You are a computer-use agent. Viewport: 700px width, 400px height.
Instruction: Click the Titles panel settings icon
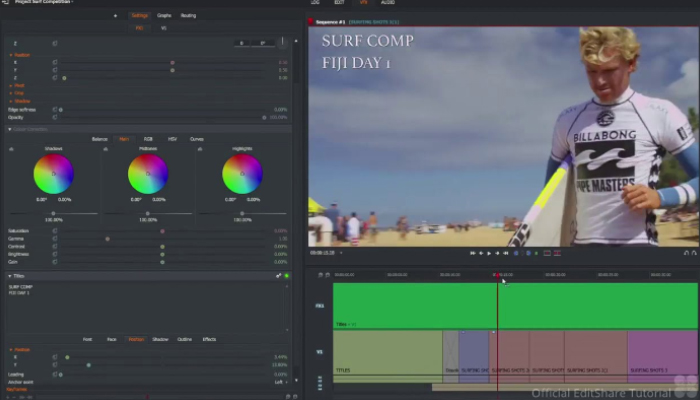tap(278, 275)
